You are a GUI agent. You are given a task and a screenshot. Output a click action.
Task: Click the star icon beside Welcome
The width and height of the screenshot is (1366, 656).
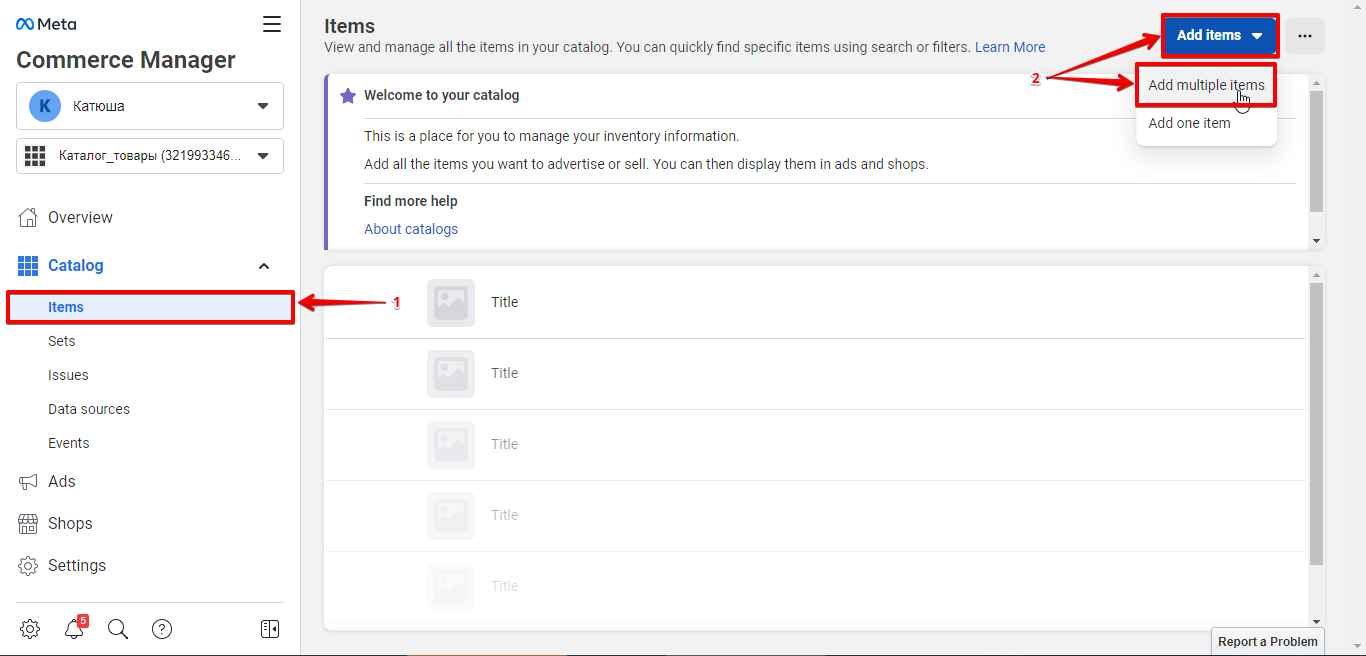[348, 96]
